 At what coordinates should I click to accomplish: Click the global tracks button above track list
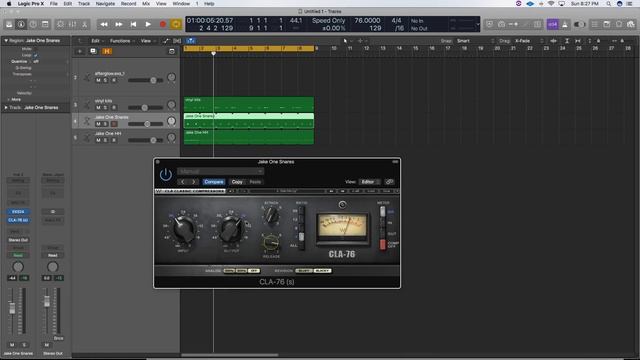171,51
